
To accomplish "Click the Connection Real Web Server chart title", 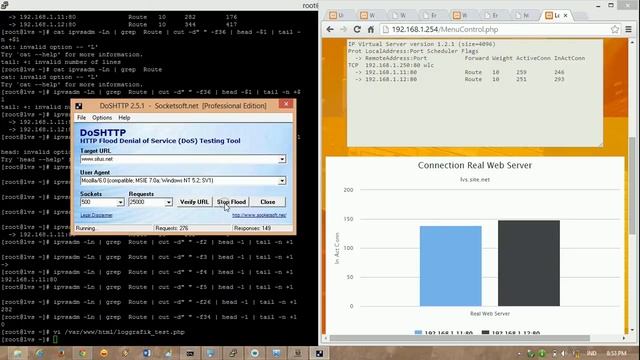I will [x=475, y=165].
